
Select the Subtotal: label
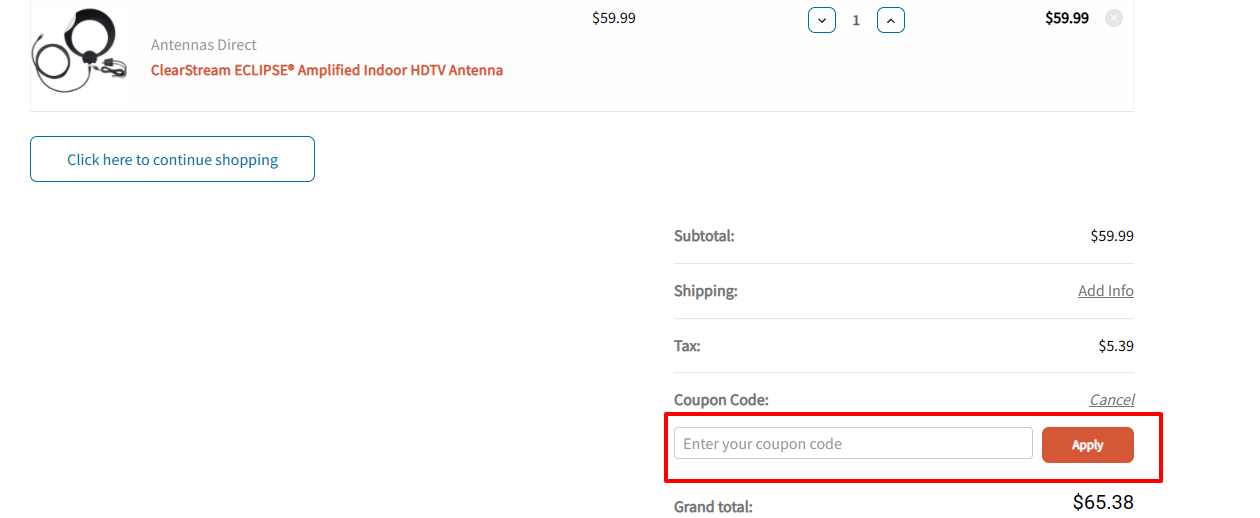(704, 236)
